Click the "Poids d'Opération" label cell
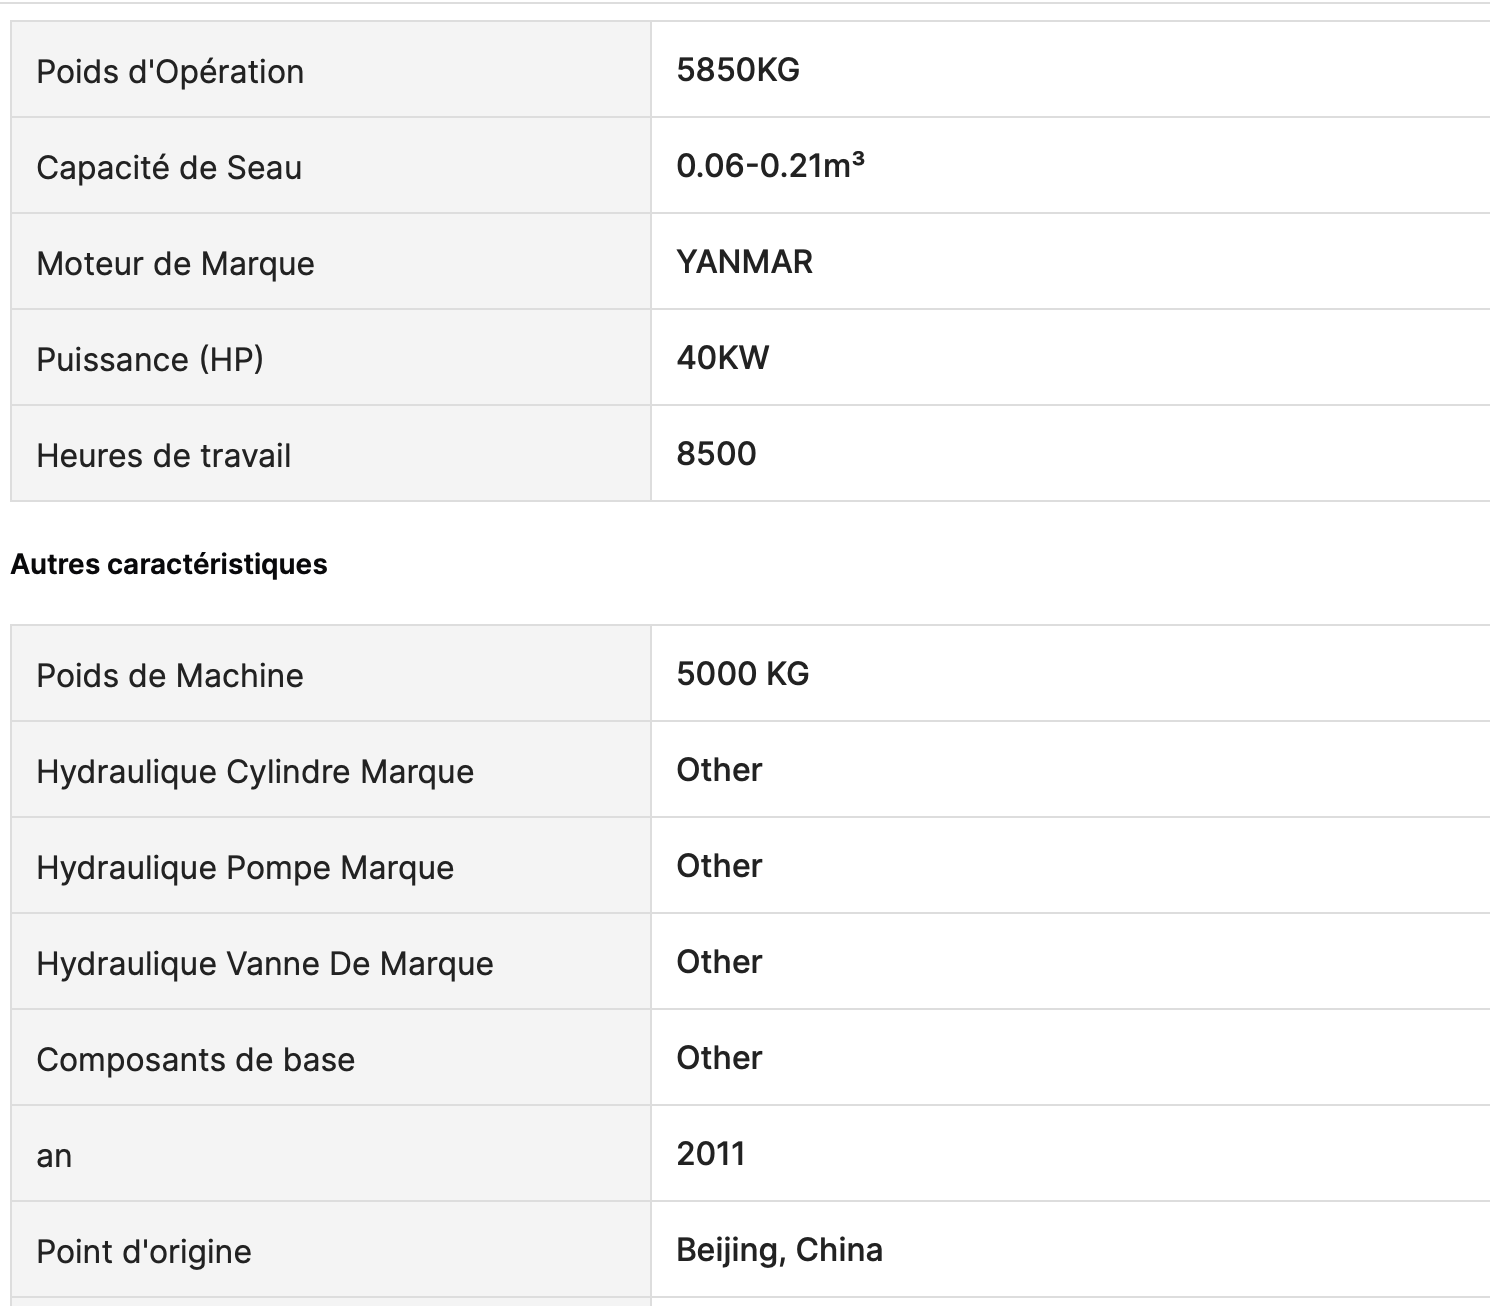Screen dimensions: 1490x1306 point(170,72)
